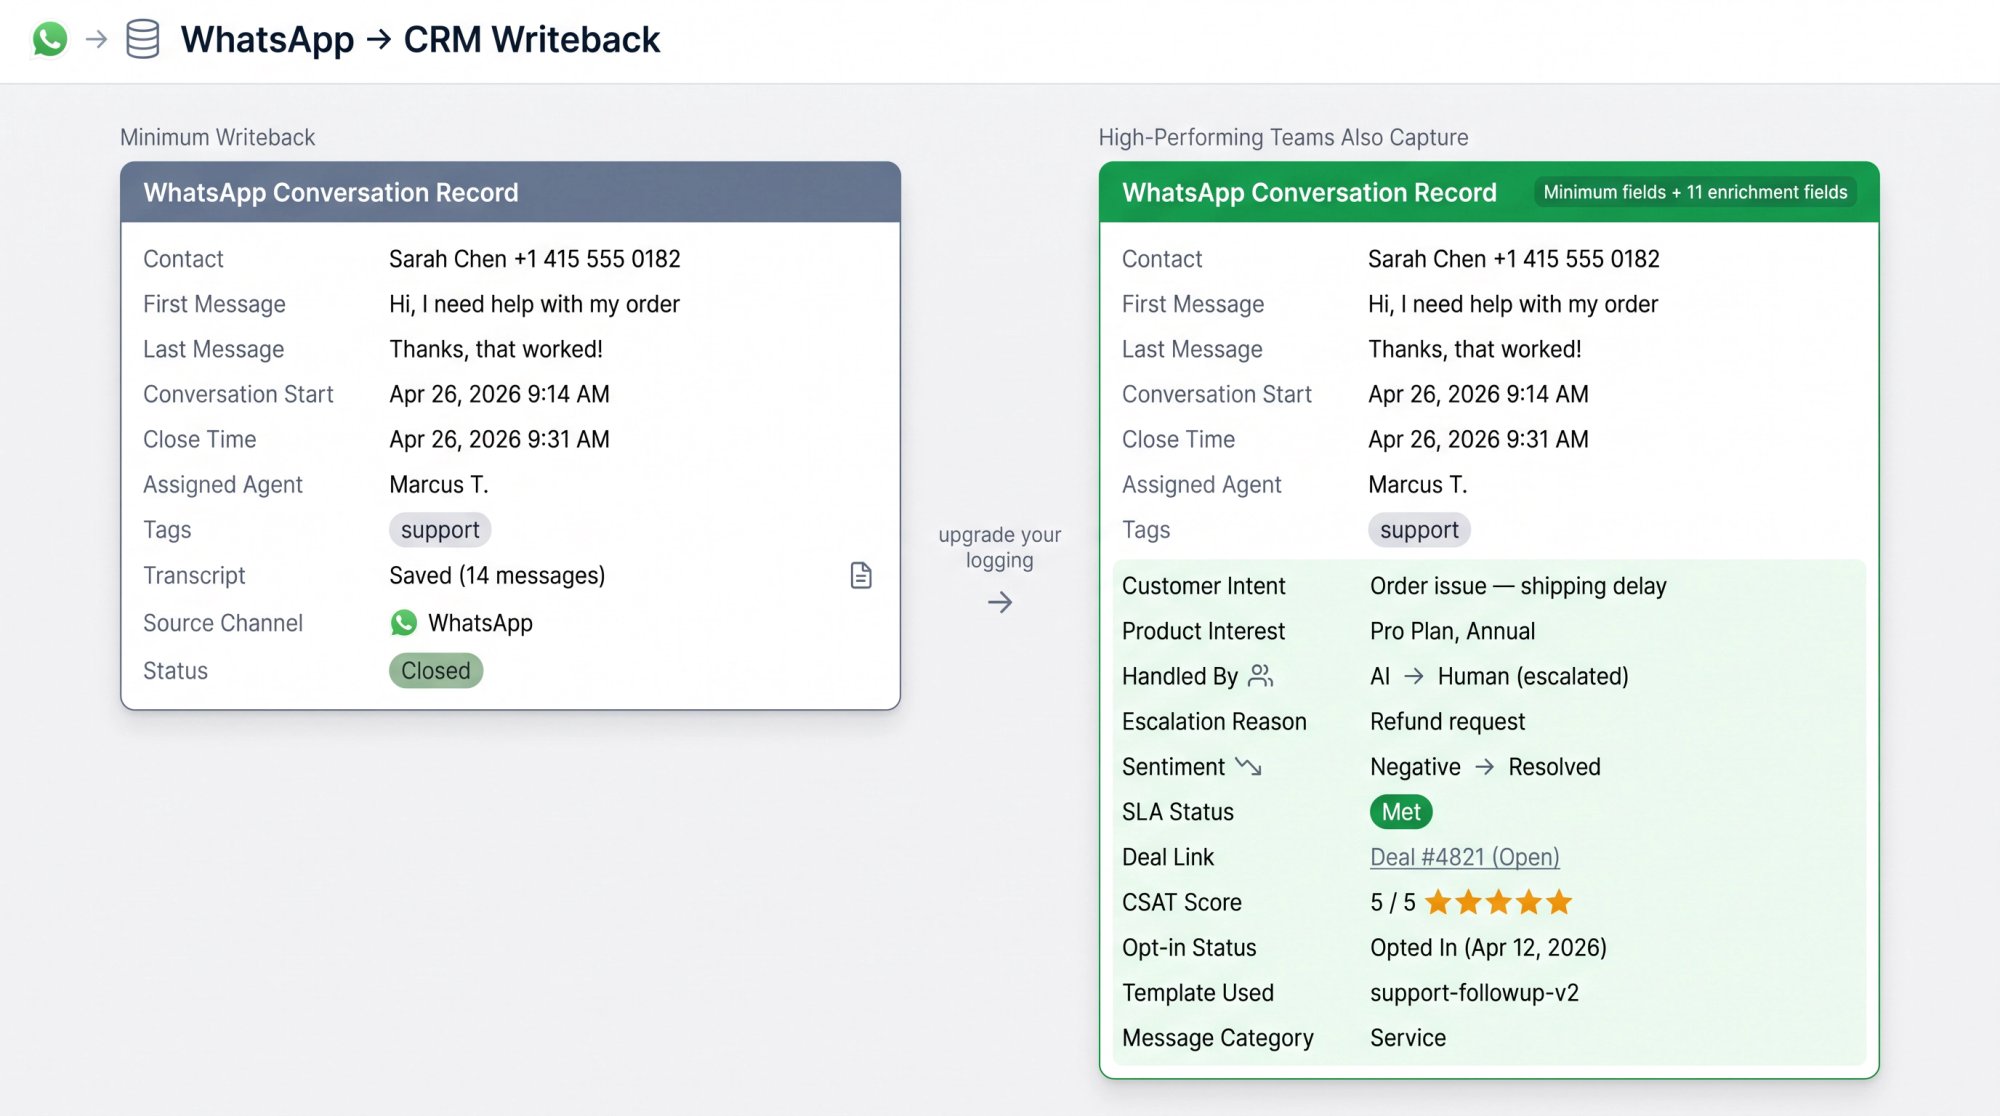Click 'Thanks, that worked!' in right card
Screen dimensions: 2000x1116
click(1474, 349)
